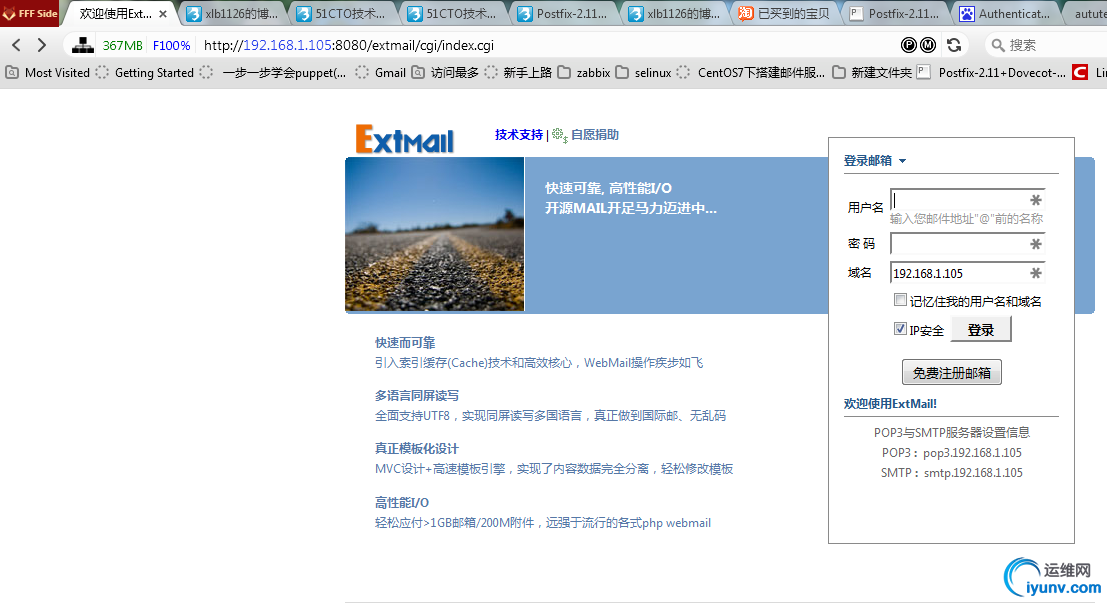Viewport: 1107px width, 604px height.
Task: Open the Getting Started bookmark
Action: pyautogui.click(x=145, y=73)
